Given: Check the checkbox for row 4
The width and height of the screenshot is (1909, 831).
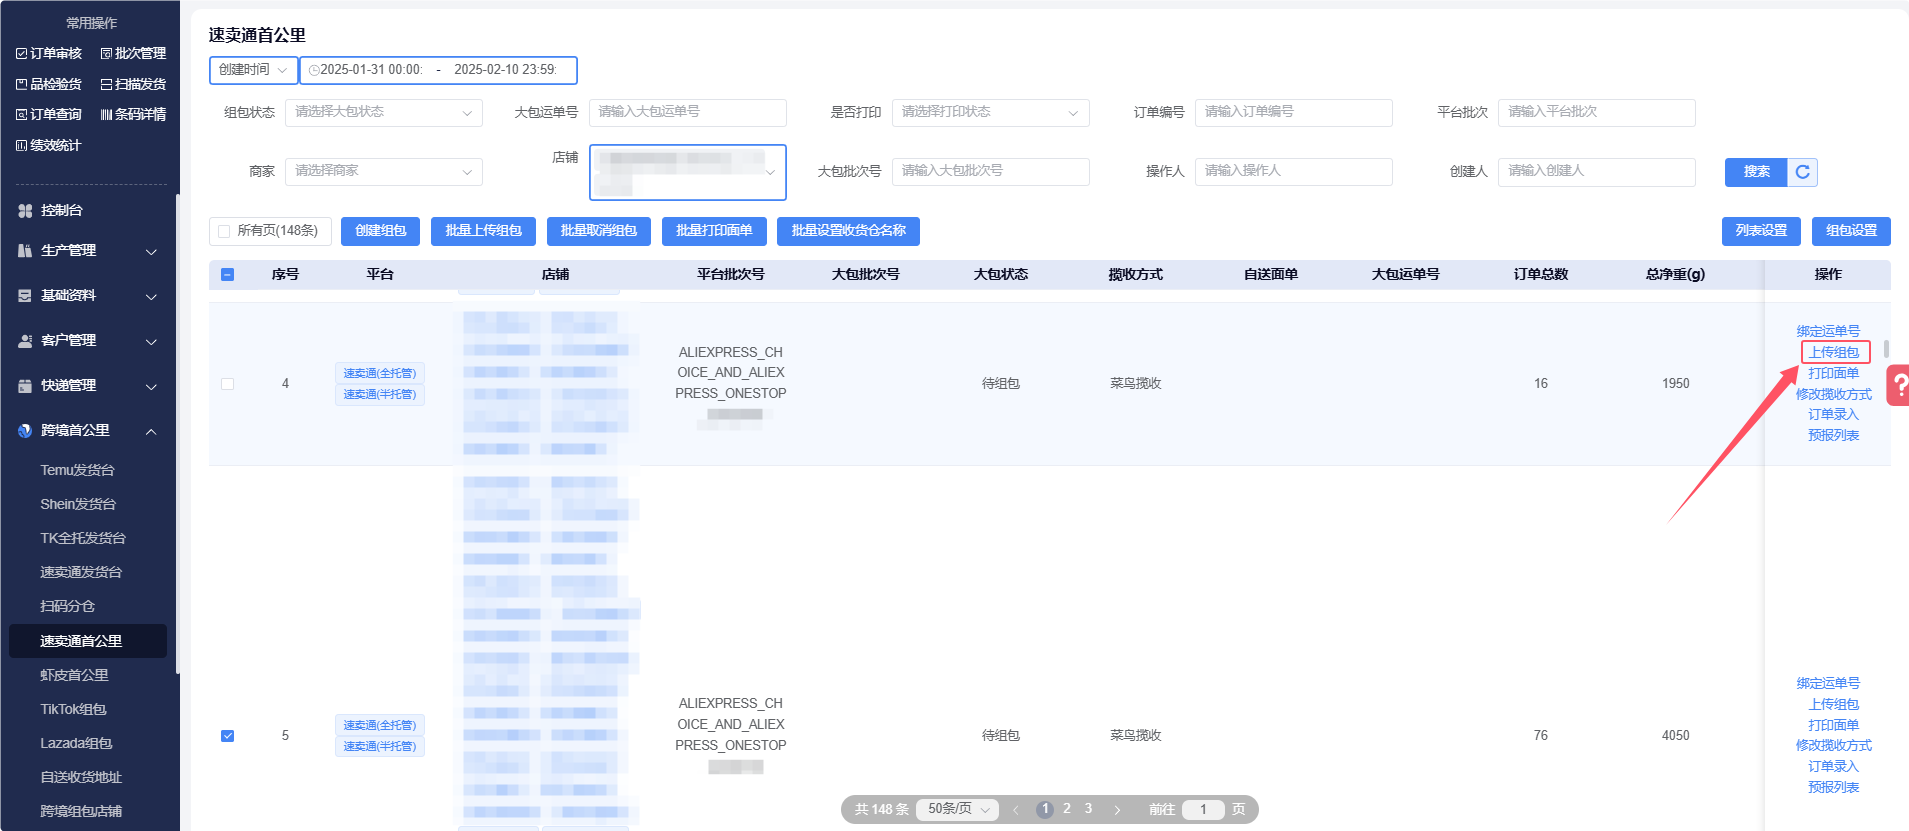Looking at the screenshot, I should [x=227, y=384].
